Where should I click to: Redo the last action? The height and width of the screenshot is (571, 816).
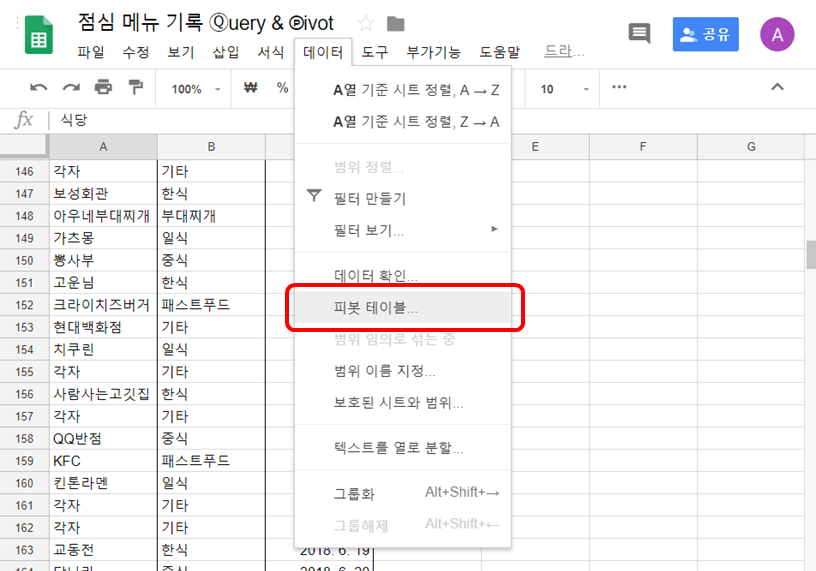(x=71, y=88)
